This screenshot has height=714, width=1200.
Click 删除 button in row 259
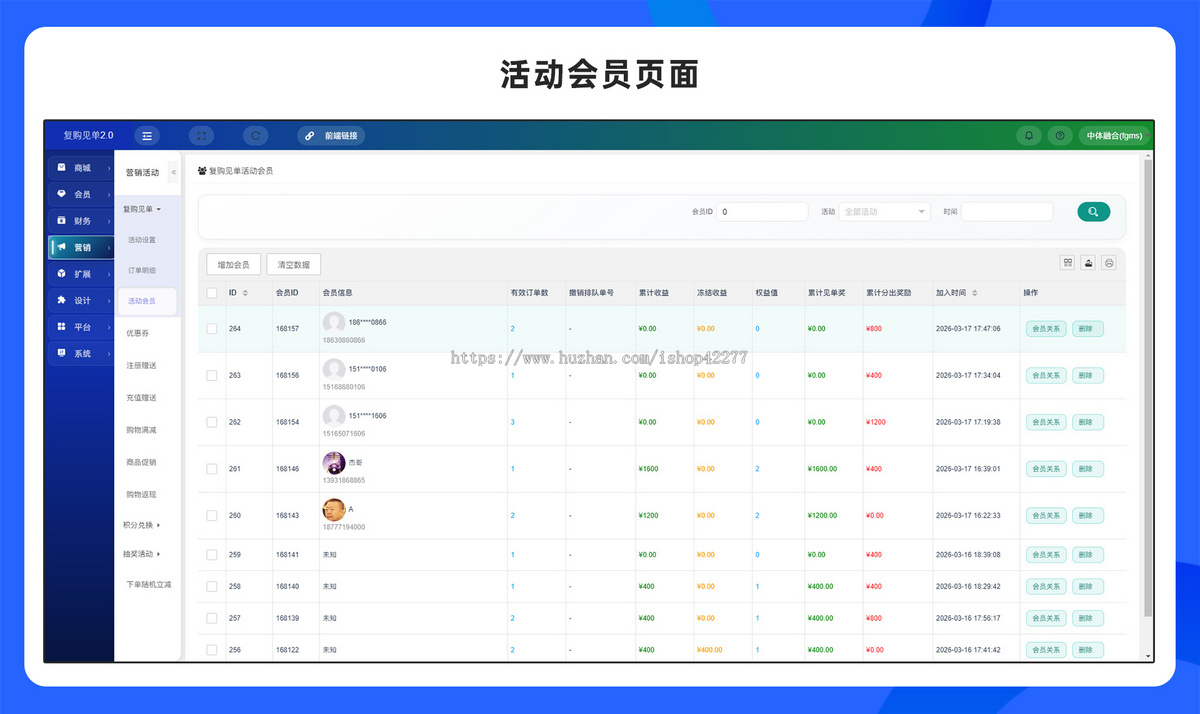(1088, 555)
